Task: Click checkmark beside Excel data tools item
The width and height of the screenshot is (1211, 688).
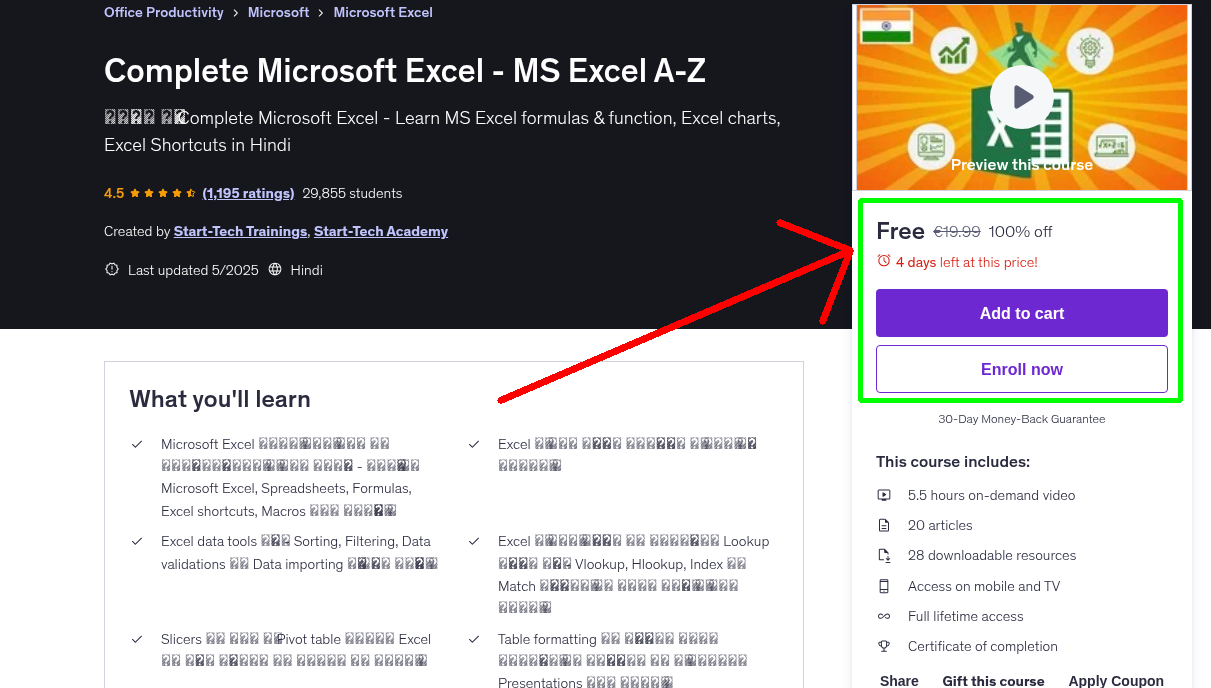Action: point(137,541)
